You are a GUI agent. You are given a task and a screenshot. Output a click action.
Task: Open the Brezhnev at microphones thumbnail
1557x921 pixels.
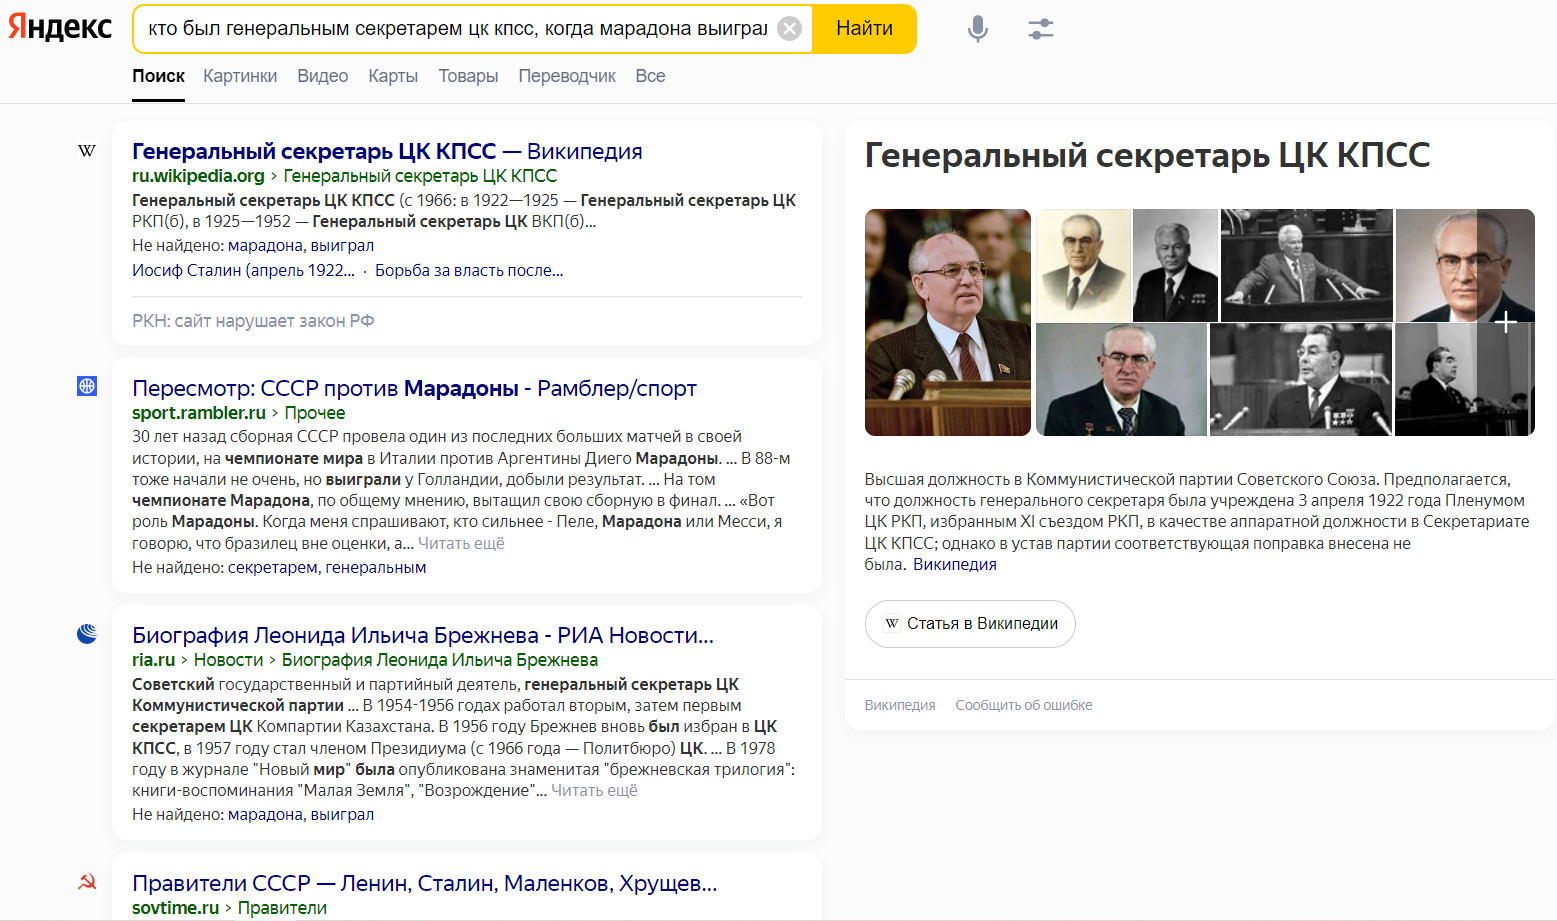point(1301,380)
